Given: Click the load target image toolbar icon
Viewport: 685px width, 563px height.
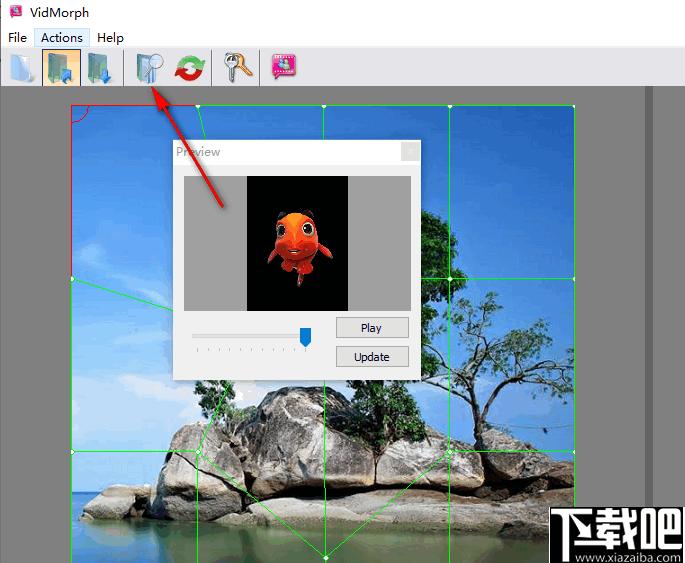Looking at the screenshot, I should pyautogui.click(x=100, y=68).
